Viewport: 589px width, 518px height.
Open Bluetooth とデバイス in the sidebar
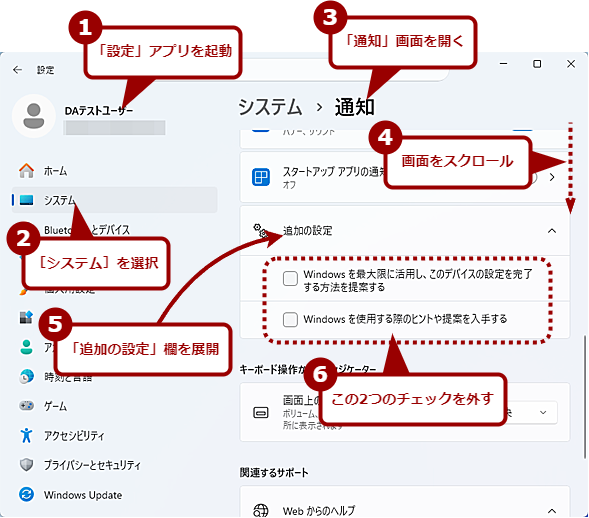pos(86,230)
